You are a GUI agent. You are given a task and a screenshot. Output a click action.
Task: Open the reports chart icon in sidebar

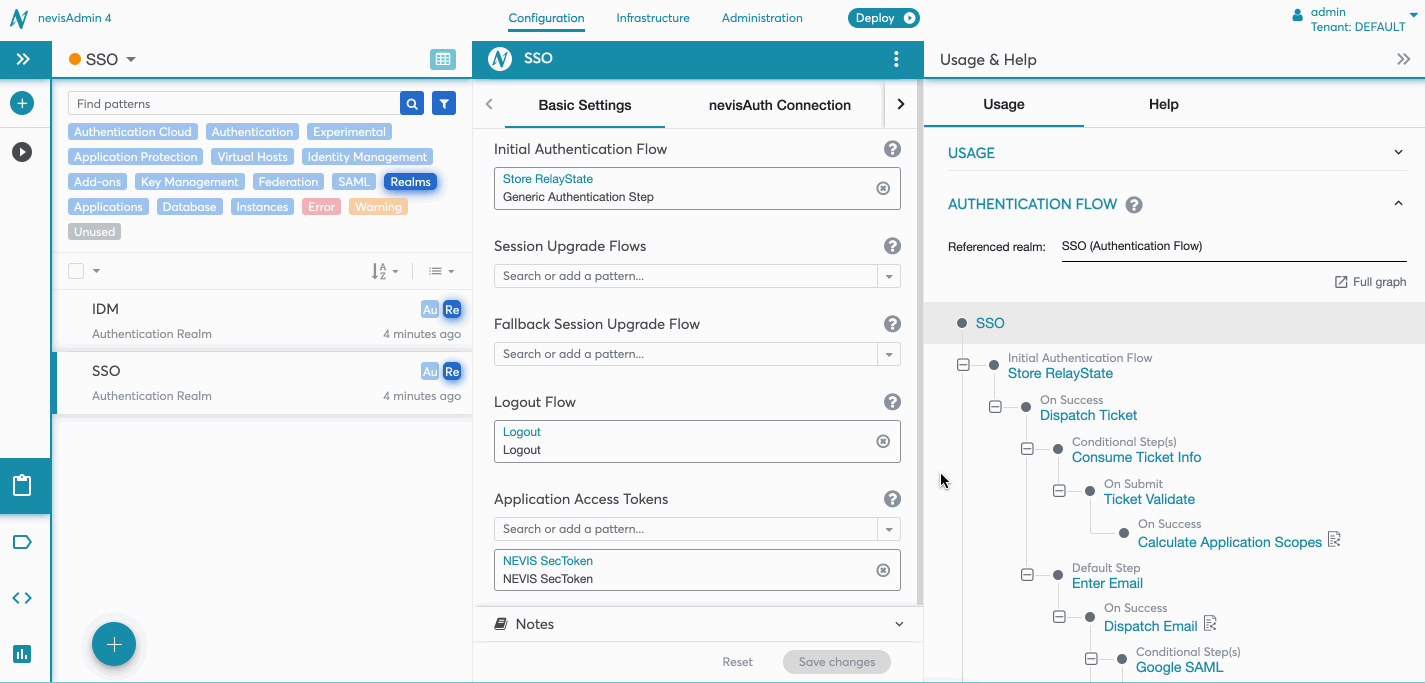coord(22,654)
